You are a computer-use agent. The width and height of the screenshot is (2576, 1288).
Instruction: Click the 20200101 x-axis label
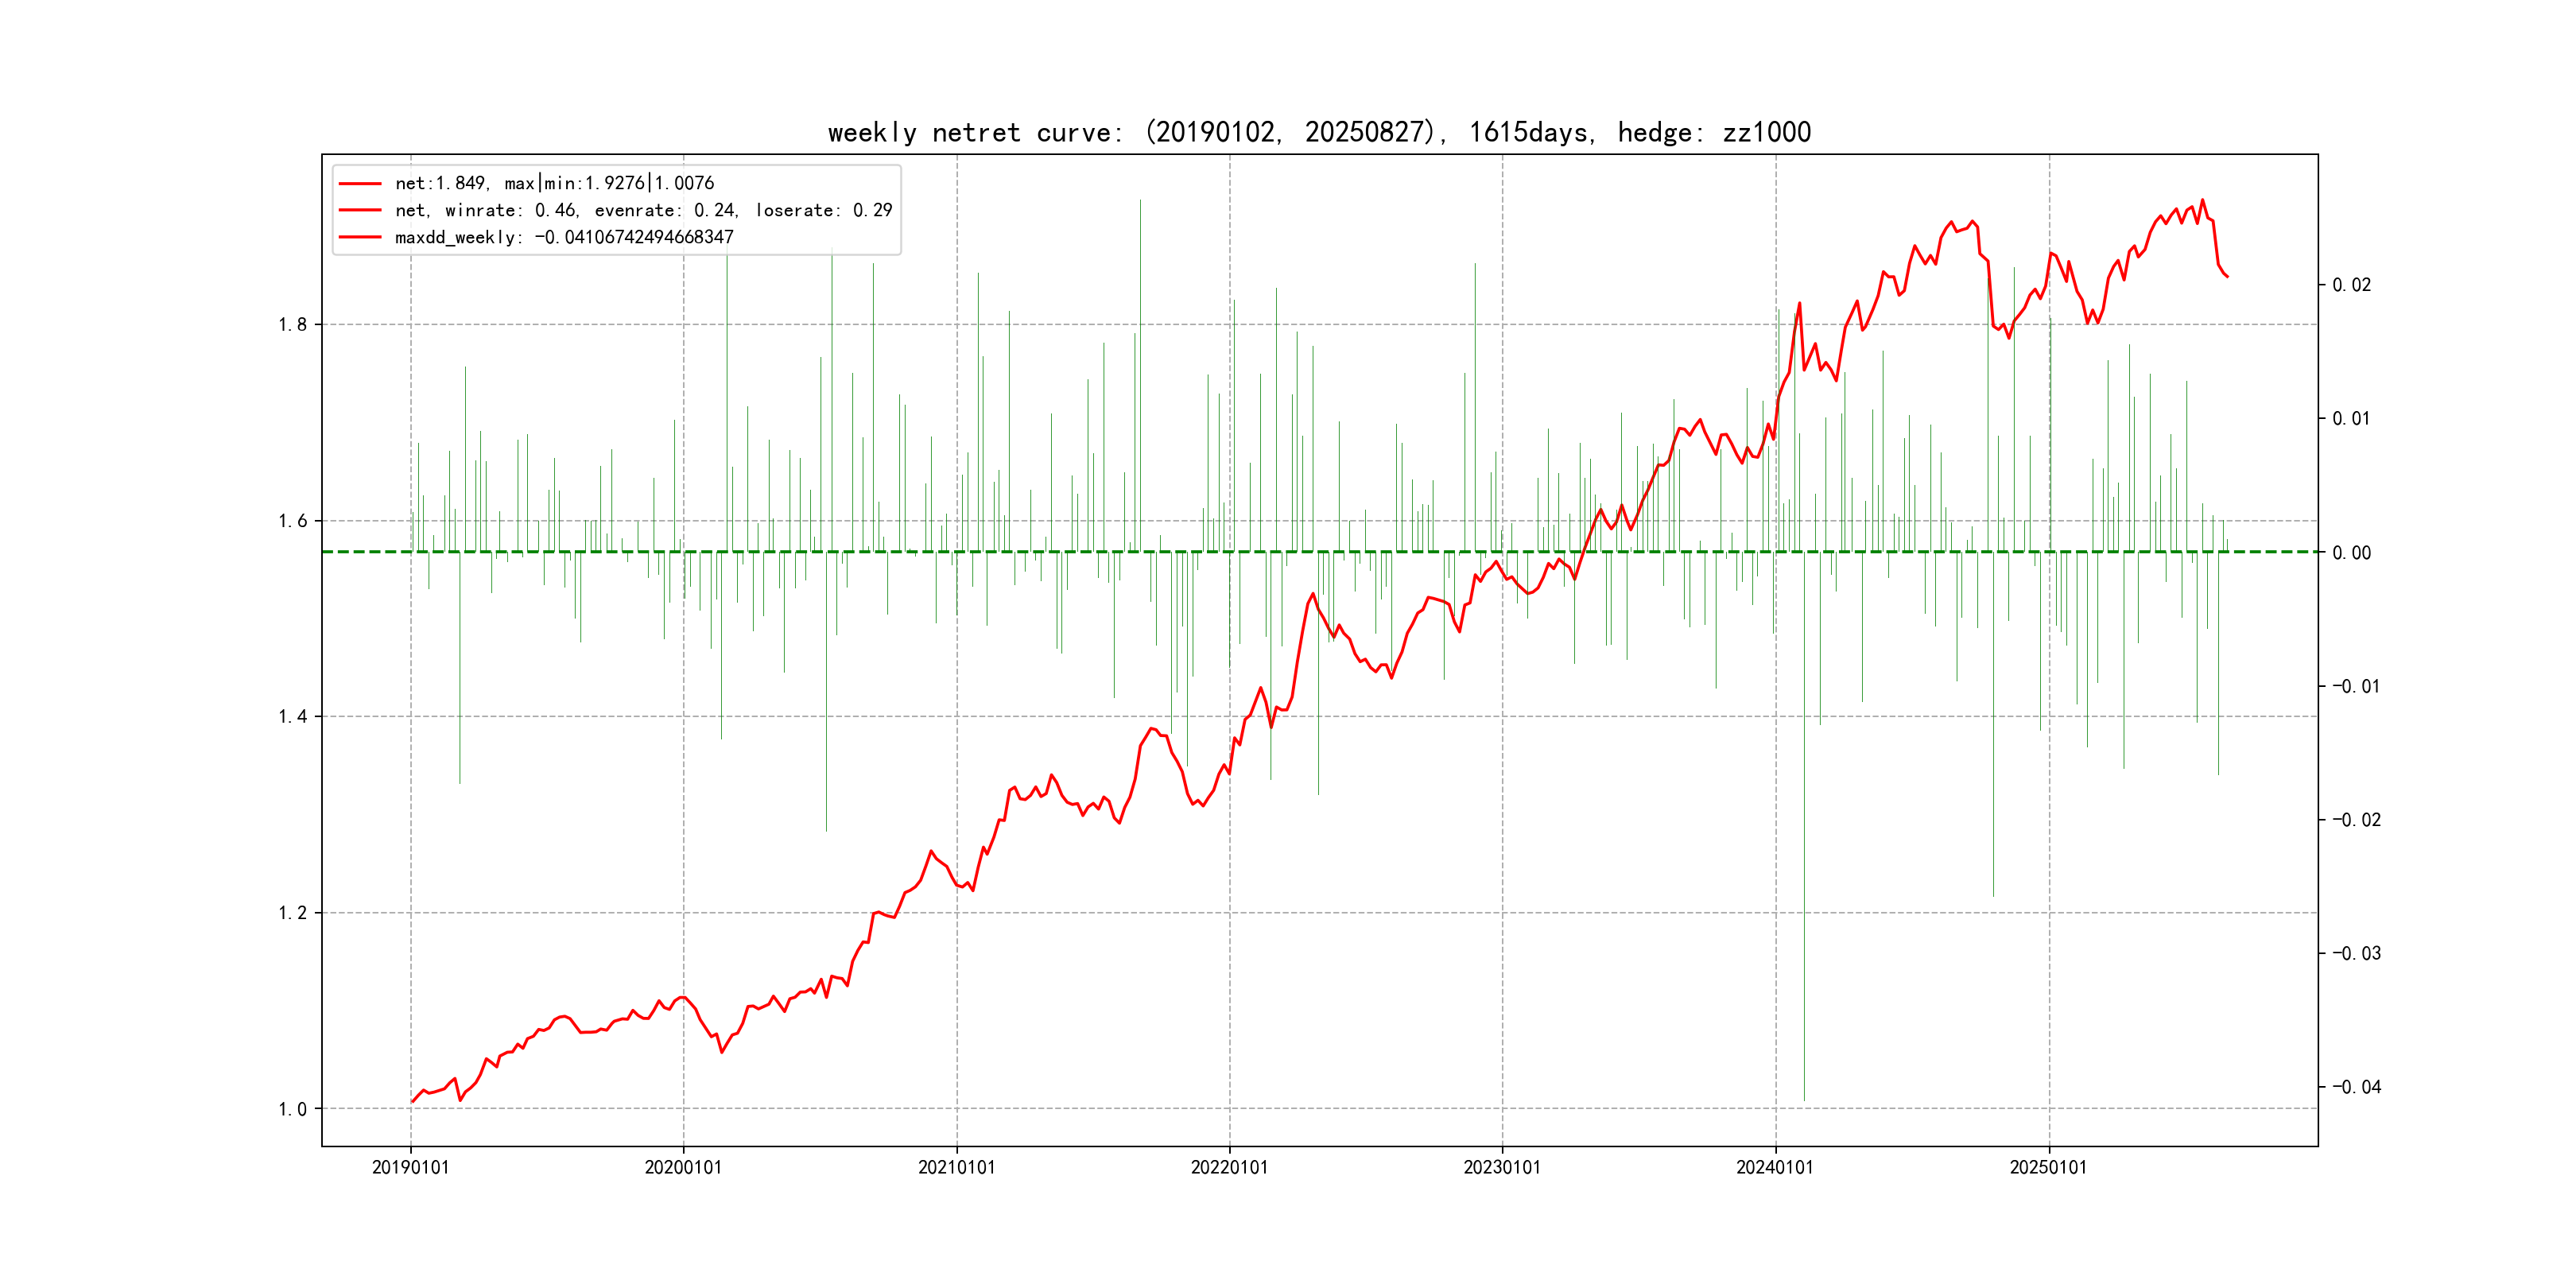(x=683, y=1167)
